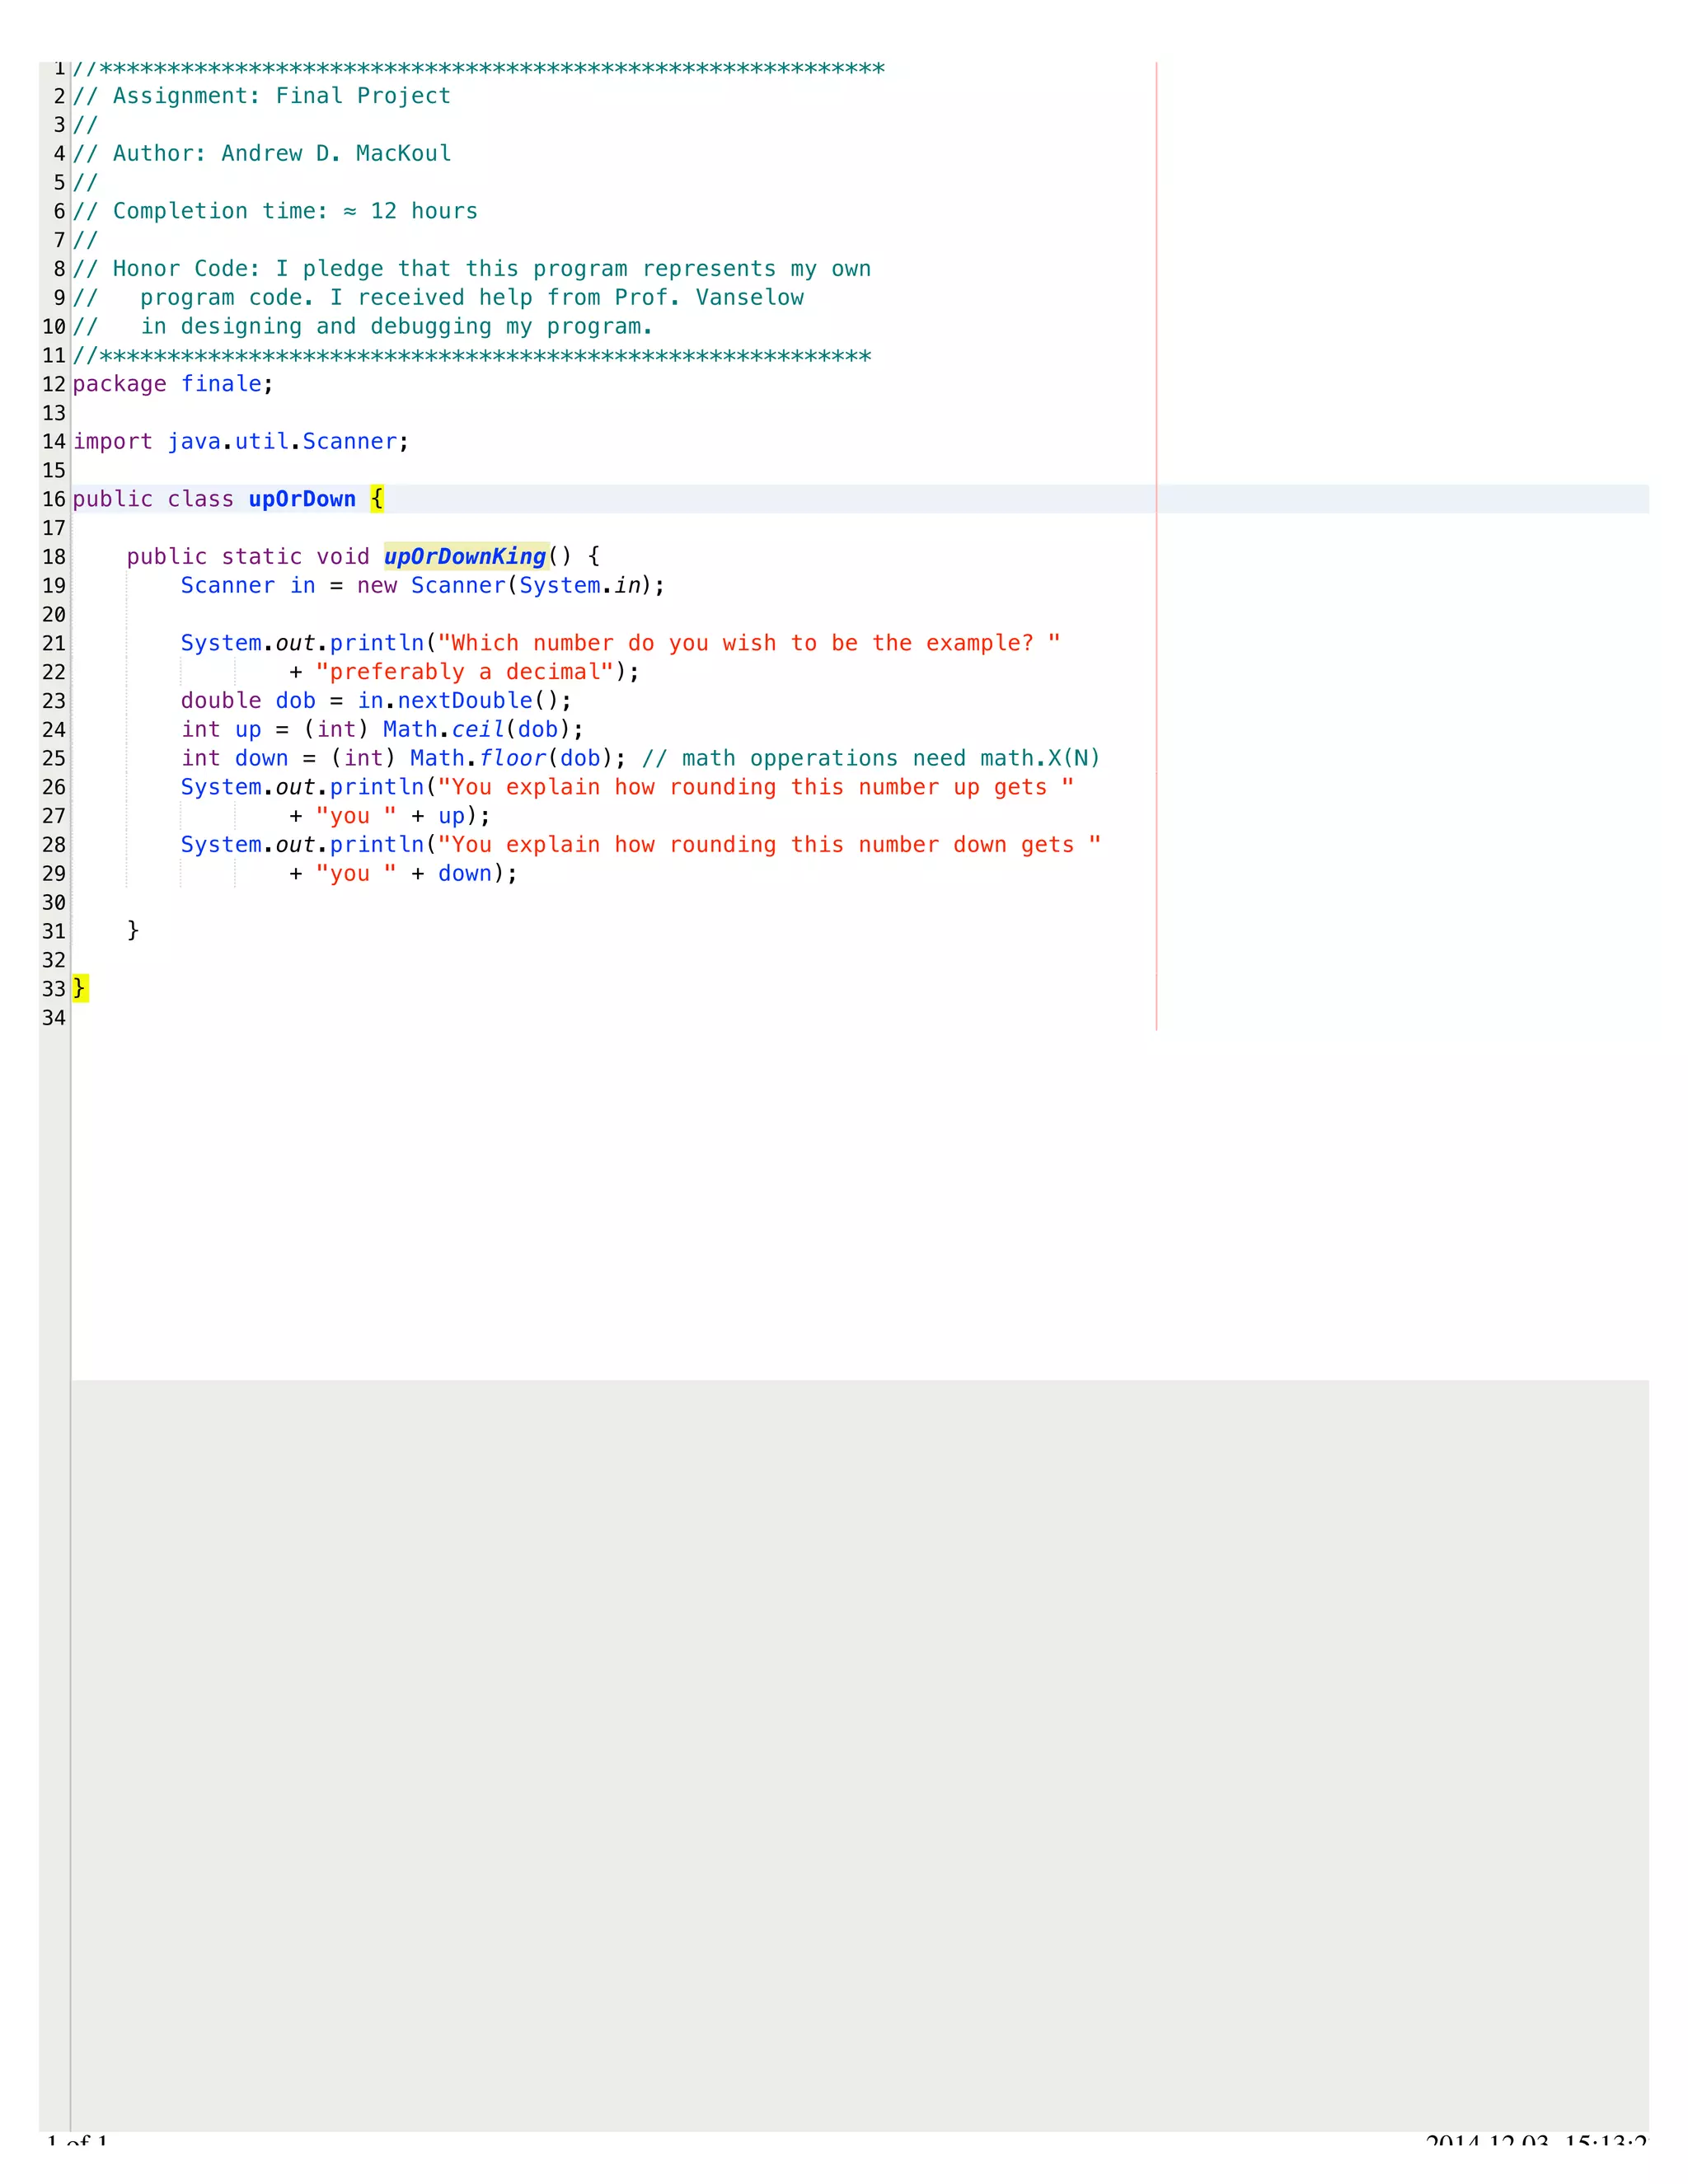Click the asterisk comment line 11
Screen dimensions: 1688x2184
click(x=472, y=356)
